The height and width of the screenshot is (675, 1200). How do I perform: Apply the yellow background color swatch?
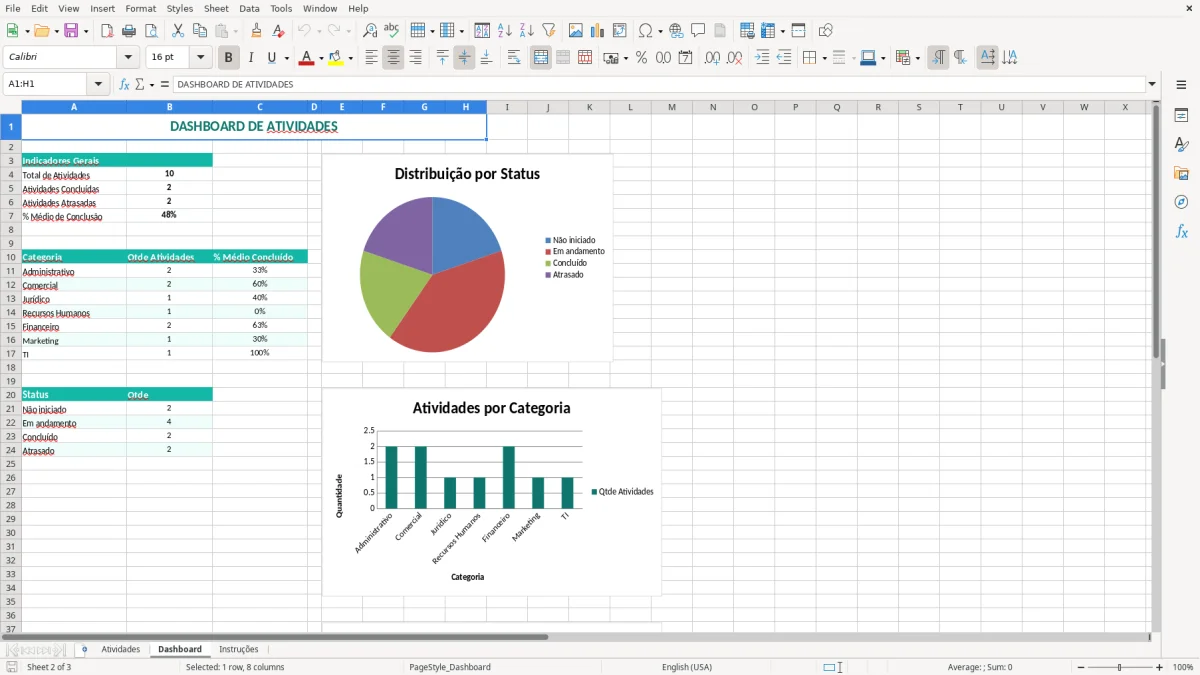click(x=336, y=58)
